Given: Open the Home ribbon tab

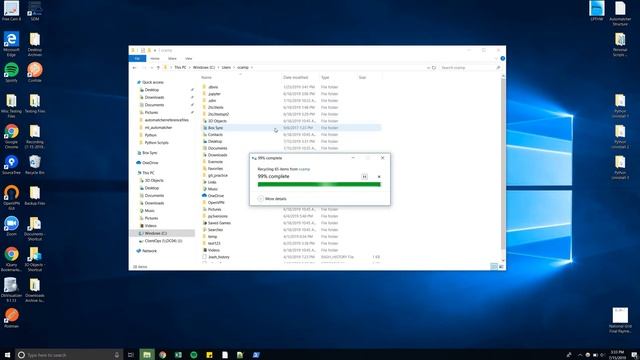Looking at the screenshot, I should 155,58.
